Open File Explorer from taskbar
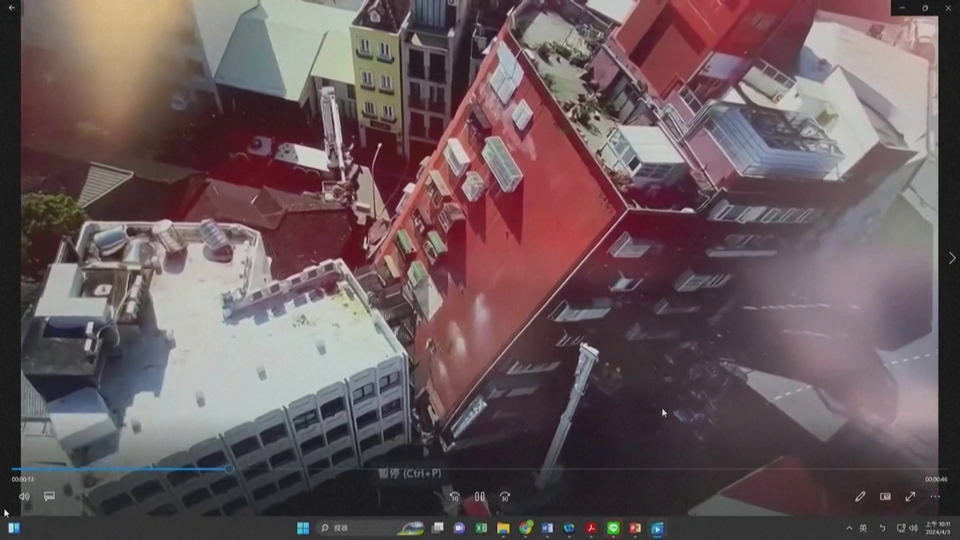The width and height of the screenshot is (960, 540). [x=503, y=528]
